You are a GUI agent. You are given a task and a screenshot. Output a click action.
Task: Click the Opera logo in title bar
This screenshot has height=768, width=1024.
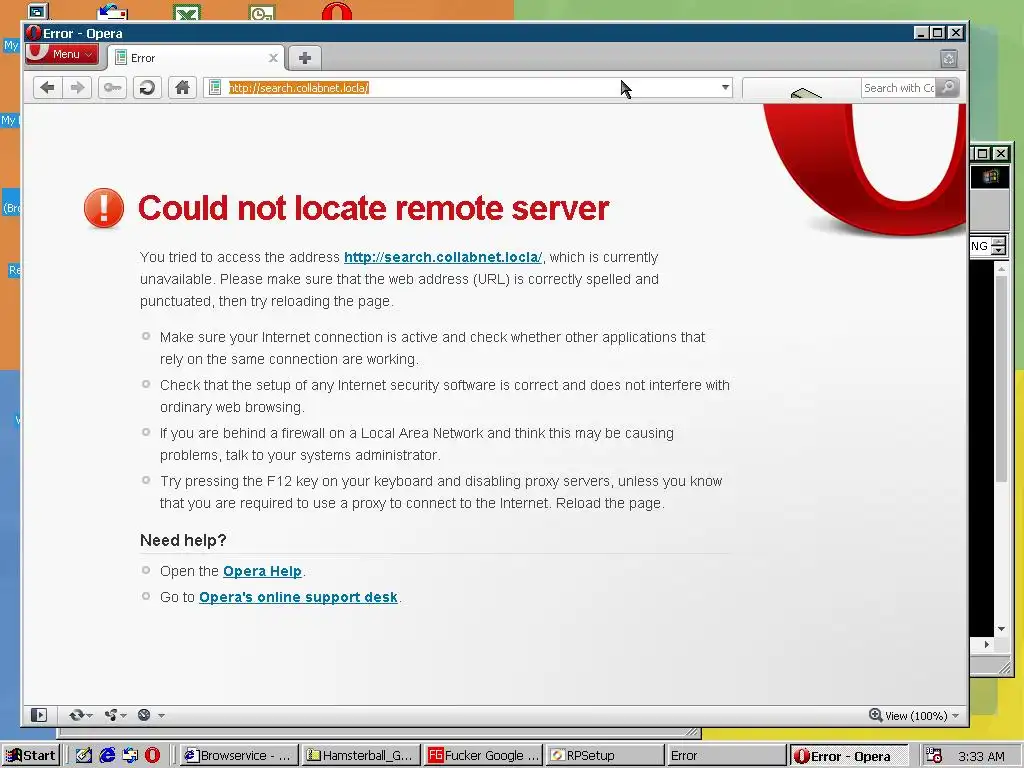33,33
